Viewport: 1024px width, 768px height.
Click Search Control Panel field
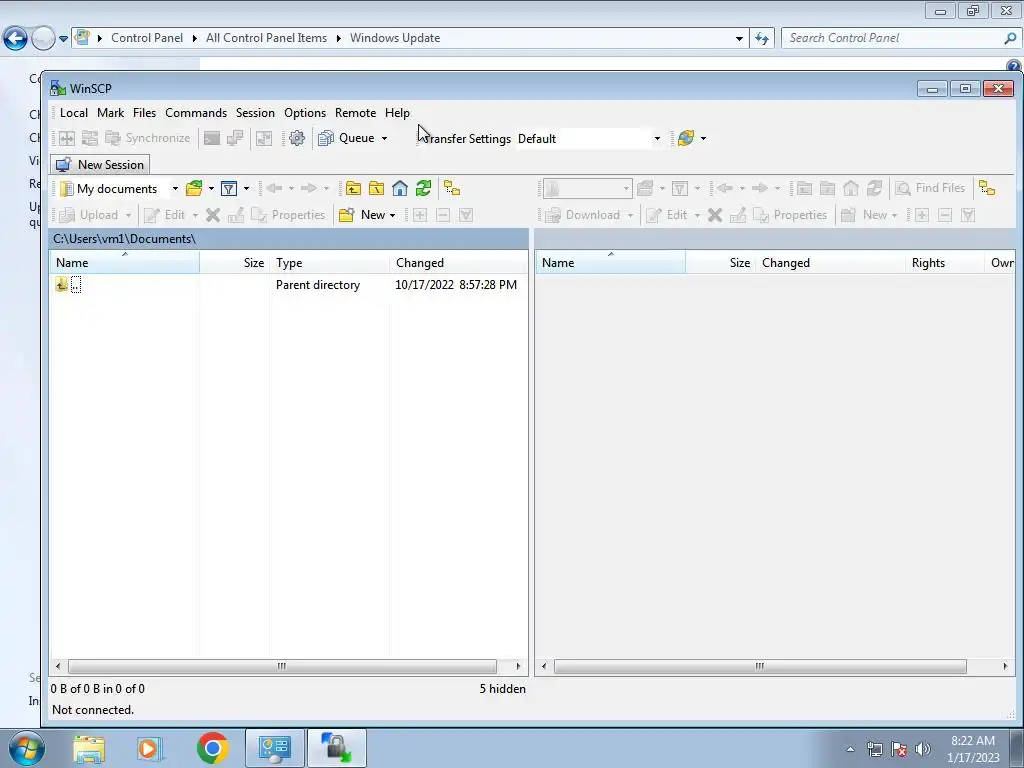(900, 38)
